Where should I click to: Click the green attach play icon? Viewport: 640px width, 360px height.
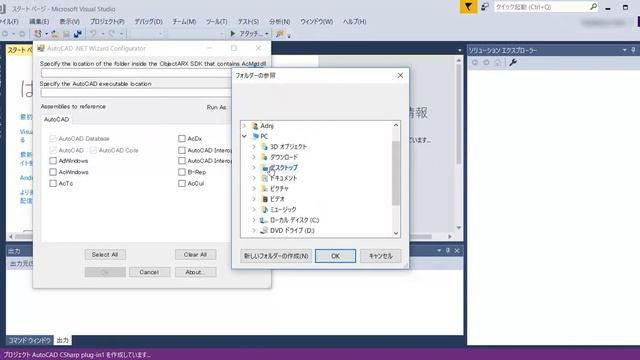233,33
